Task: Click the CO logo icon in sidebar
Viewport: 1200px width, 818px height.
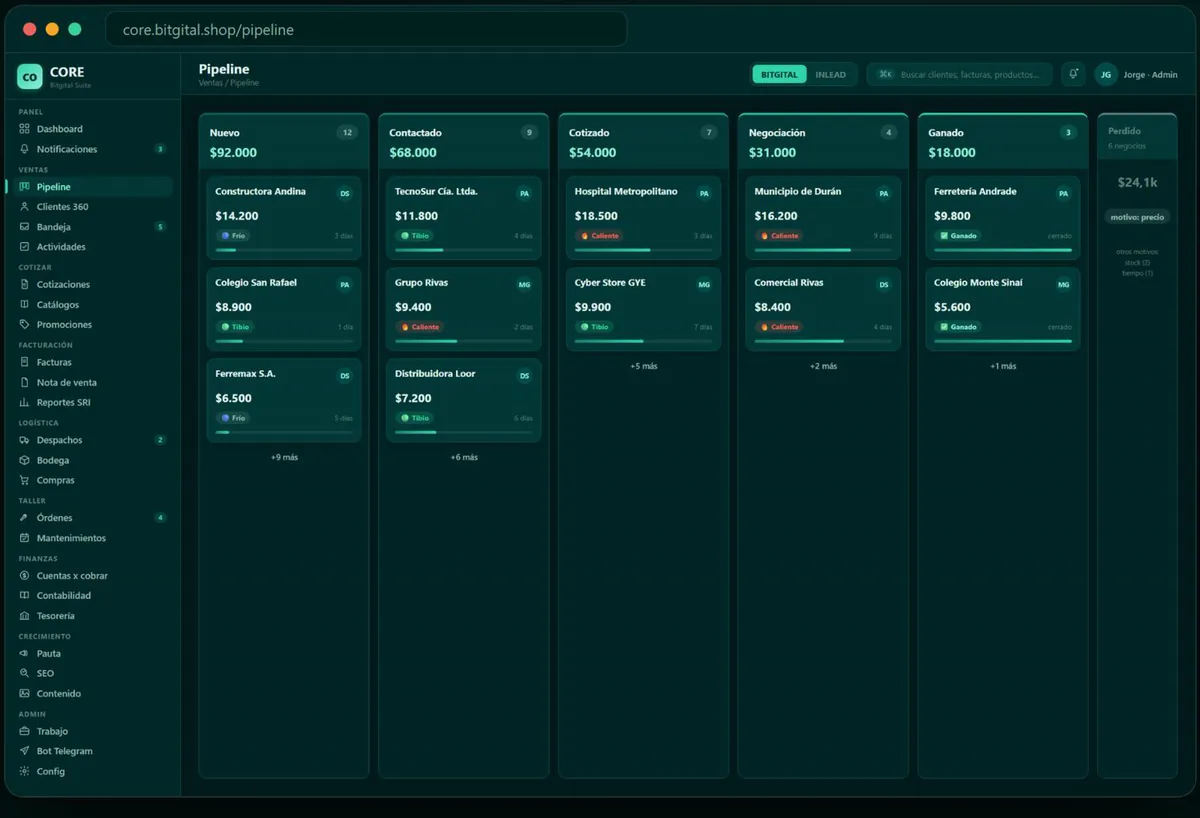Action: point(30,76)
